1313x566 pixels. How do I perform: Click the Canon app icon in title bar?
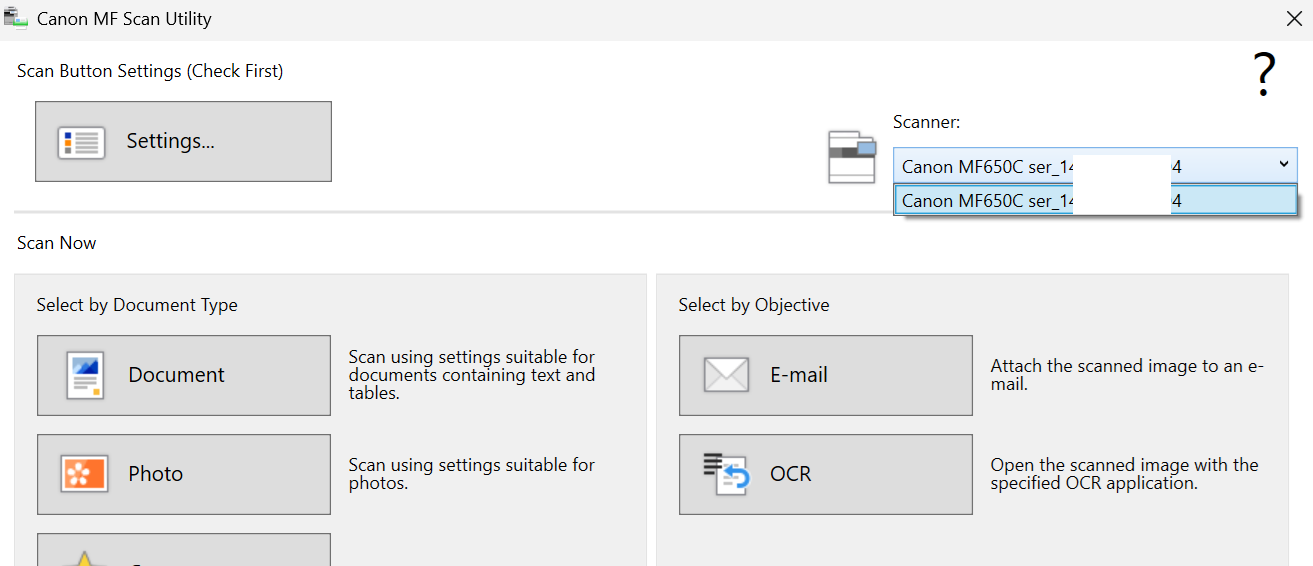point(16,18)
